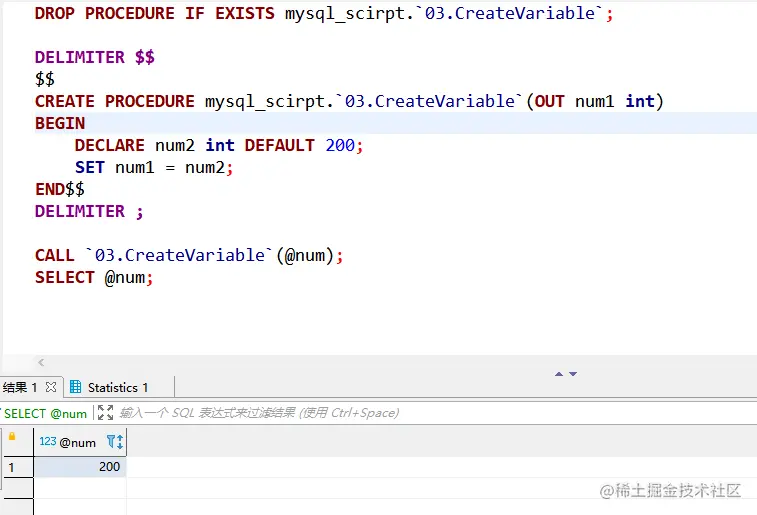Click the 123 numeric type icon
This screenshot has height=515, width=757.
48,441
